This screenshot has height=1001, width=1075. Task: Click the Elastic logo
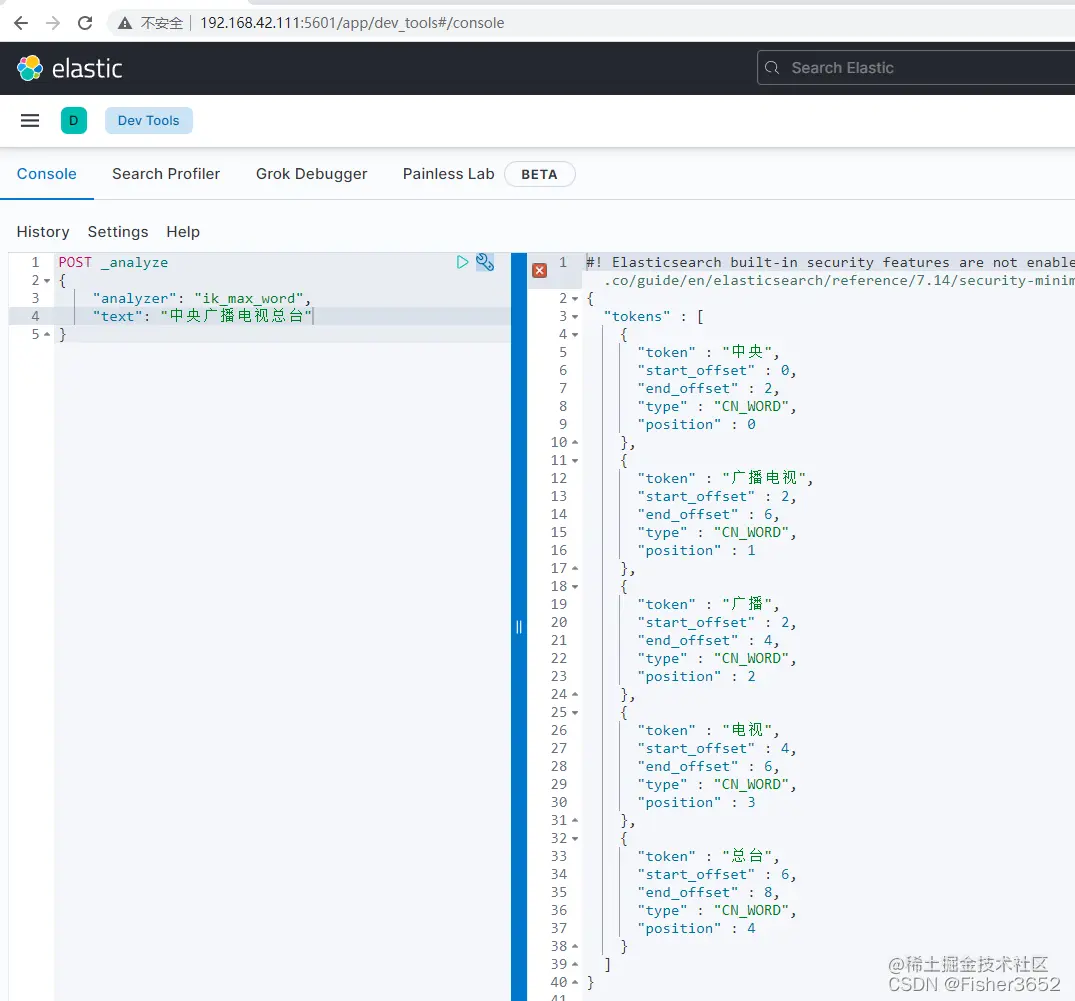69,69
